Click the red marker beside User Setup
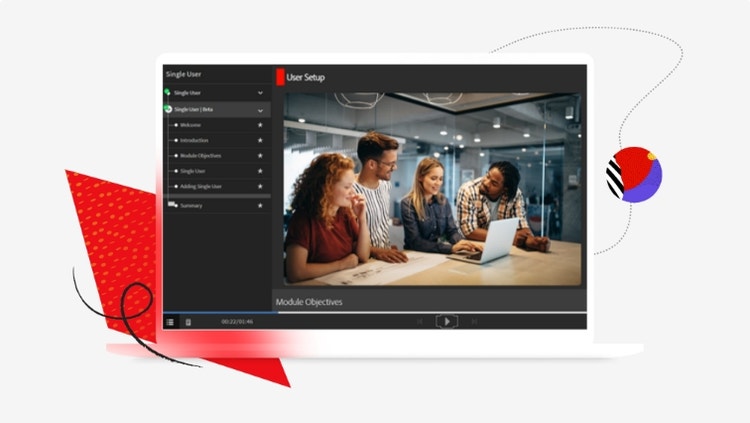The width and height of the screenshot is (750, 423). coord(280,77)
